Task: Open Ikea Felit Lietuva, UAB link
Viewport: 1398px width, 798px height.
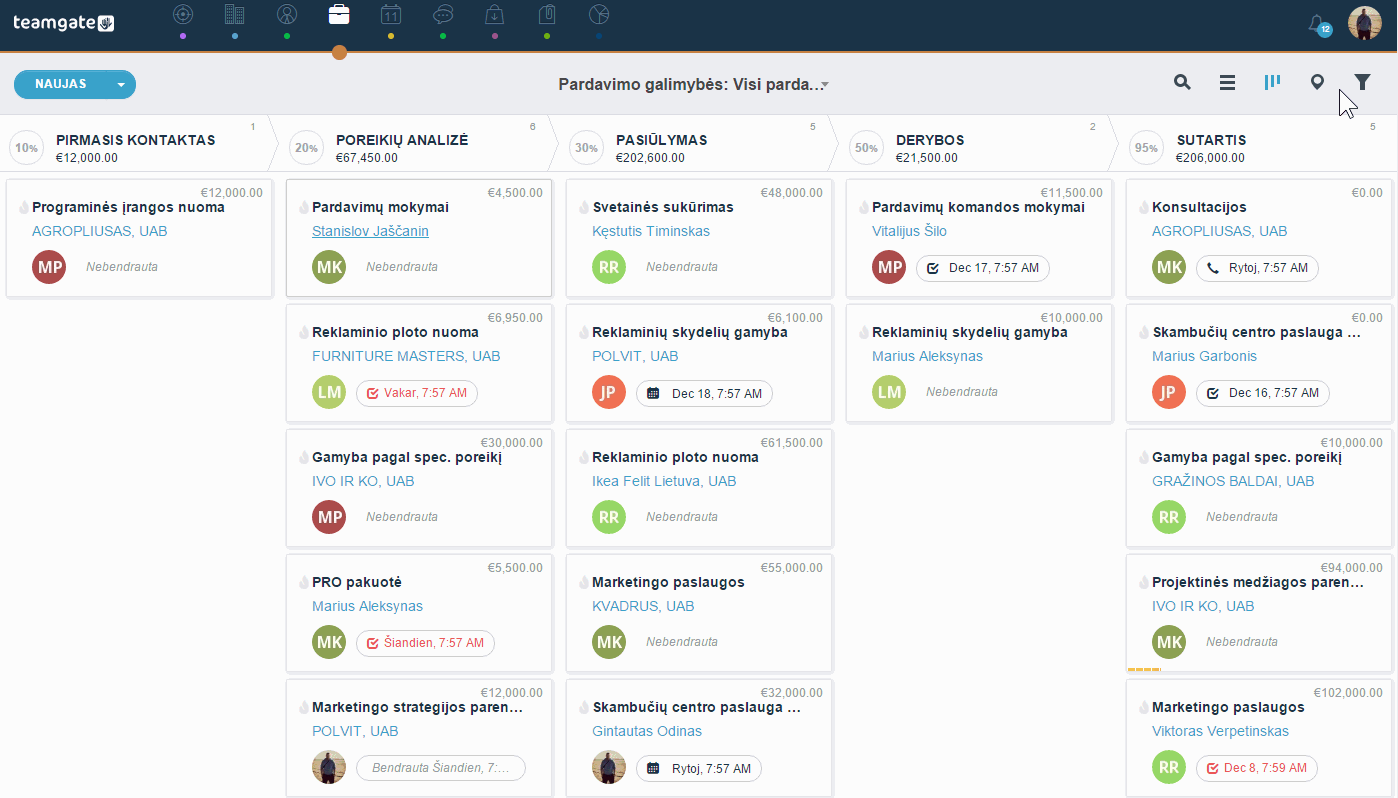Action: pos(664,481)
